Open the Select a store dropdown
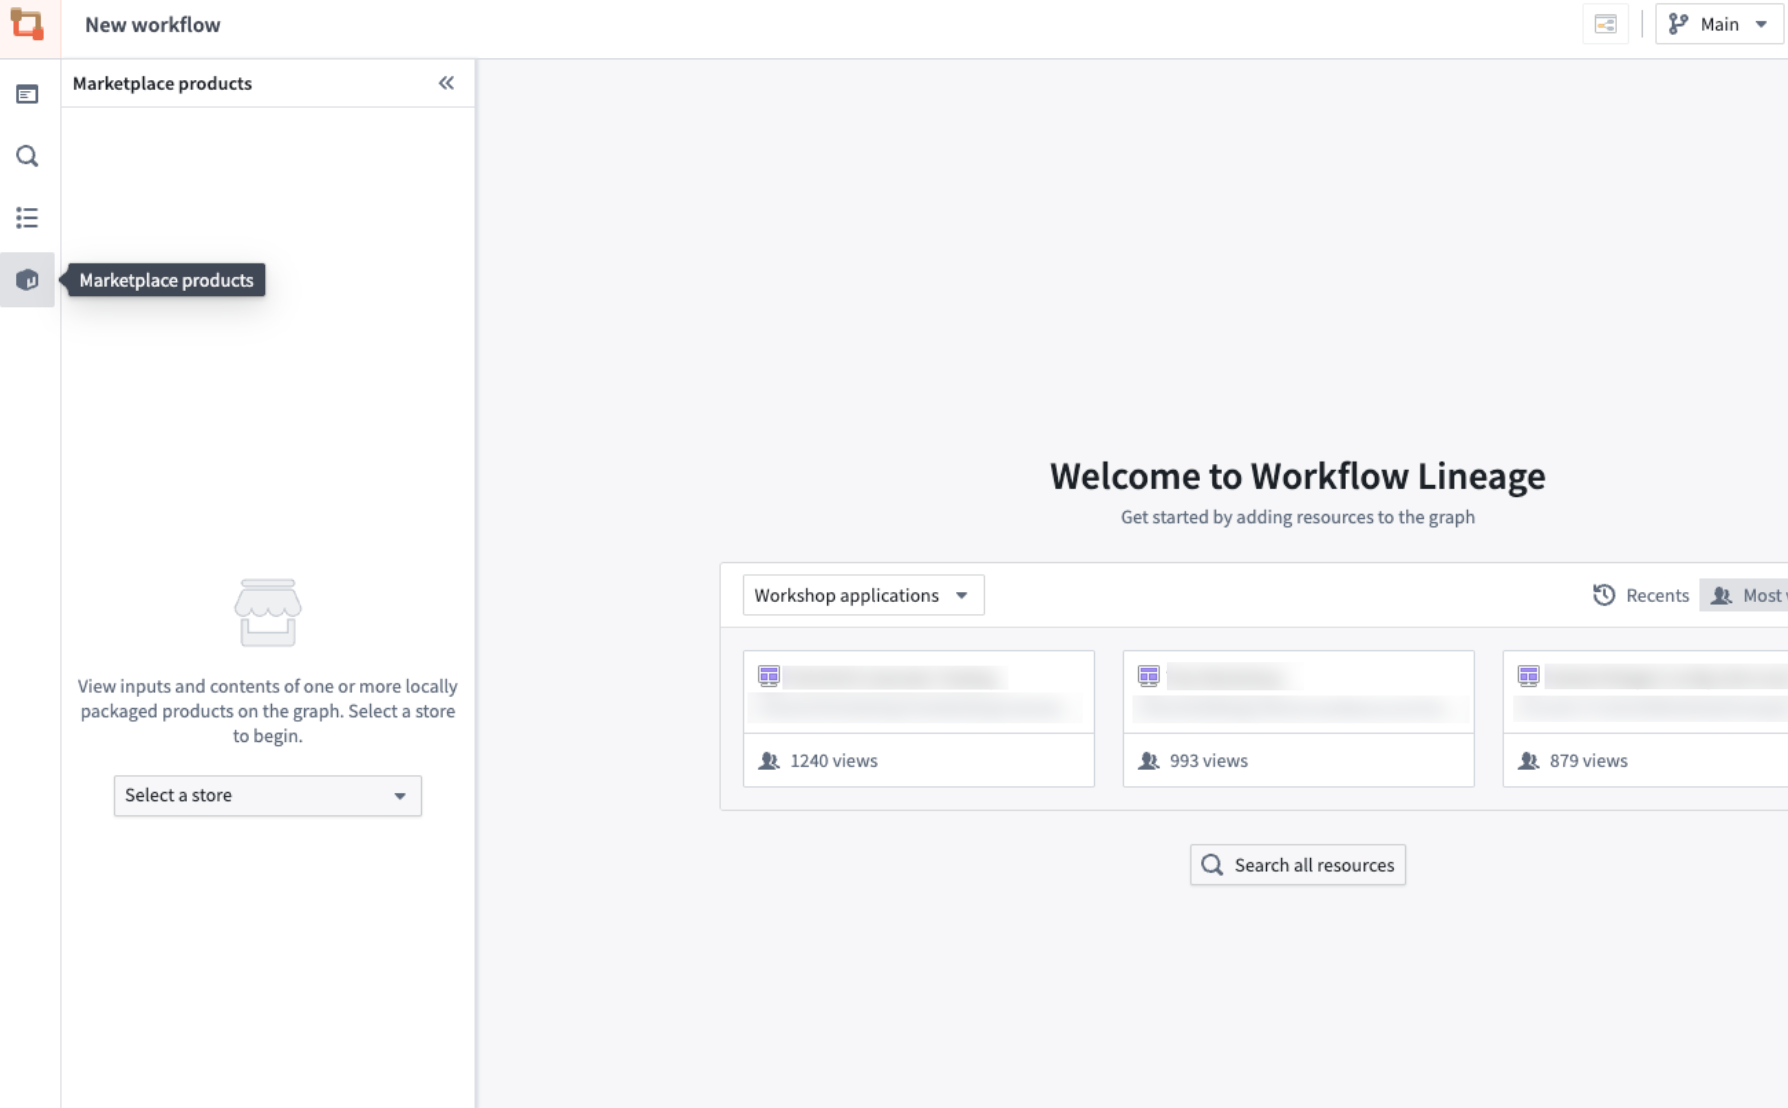Viewport: 1788px width, 1108px height. pyautogui.click(x=267, y=796)
